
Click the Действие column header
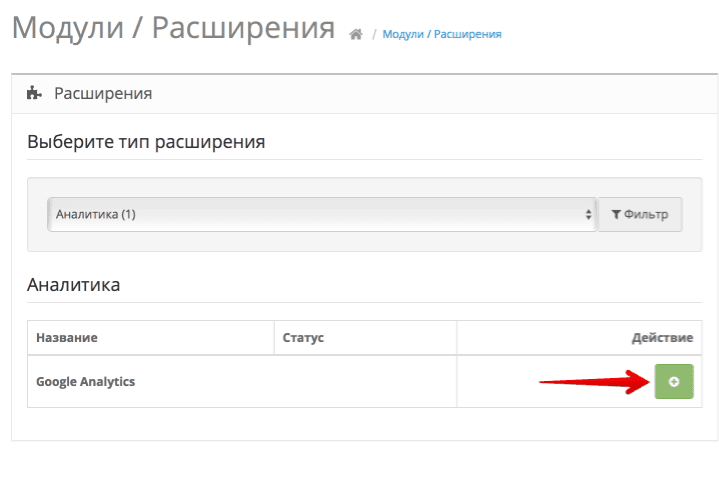[661, 338]
